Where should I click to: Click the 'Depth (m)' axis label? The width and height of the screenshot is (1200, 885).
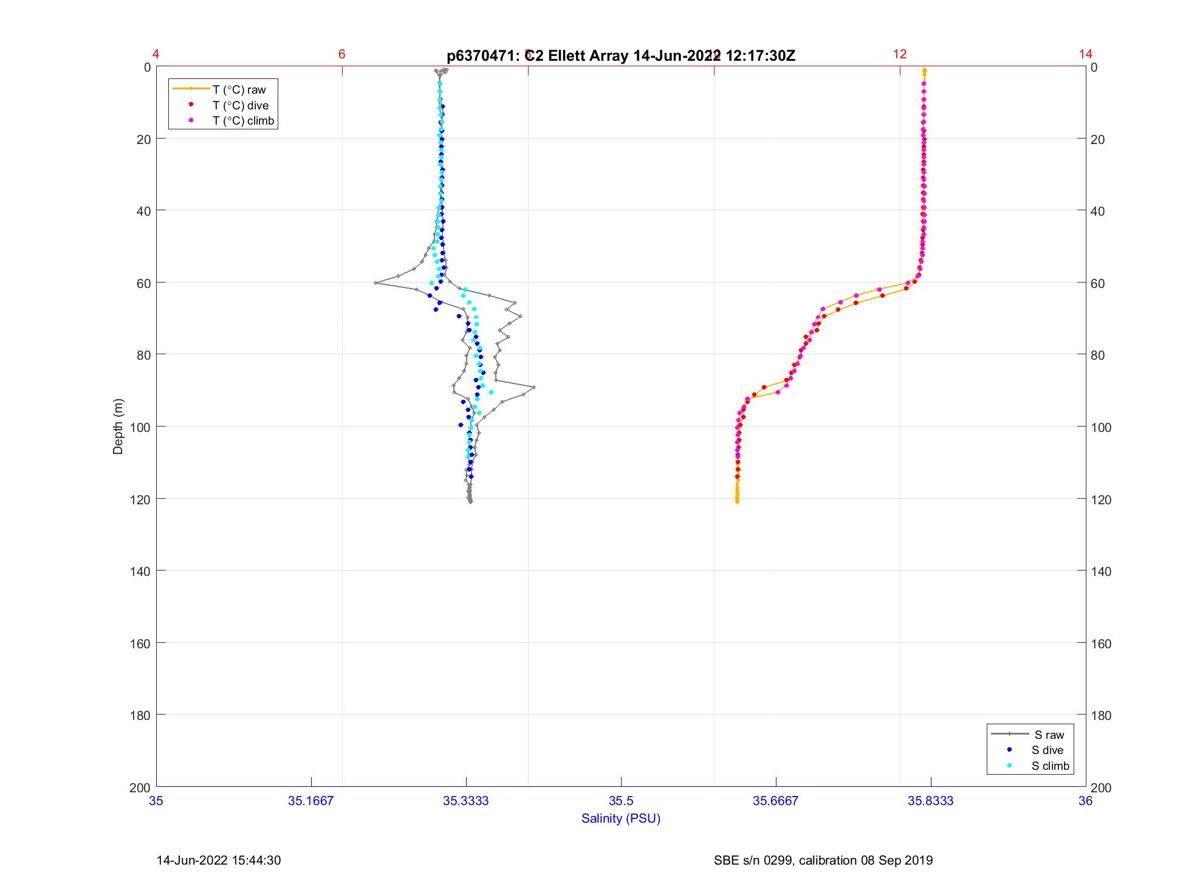[119, 427]
